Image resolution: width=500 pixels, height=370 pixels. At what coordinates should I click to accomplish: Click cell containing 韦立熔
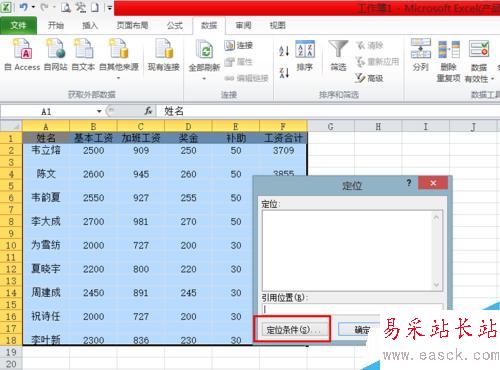pos(46,150)
